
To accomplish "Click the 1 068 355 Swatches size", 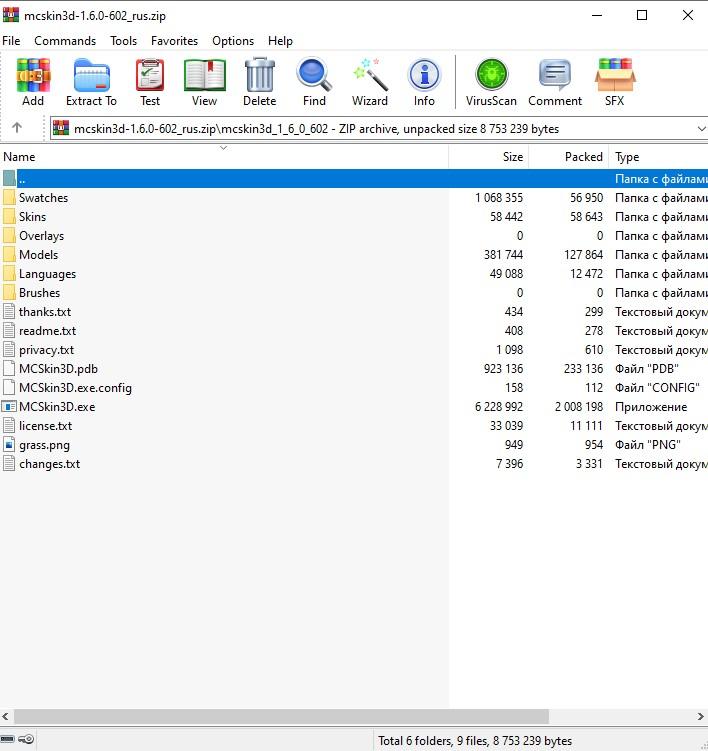I will click(x=499, y=197).
